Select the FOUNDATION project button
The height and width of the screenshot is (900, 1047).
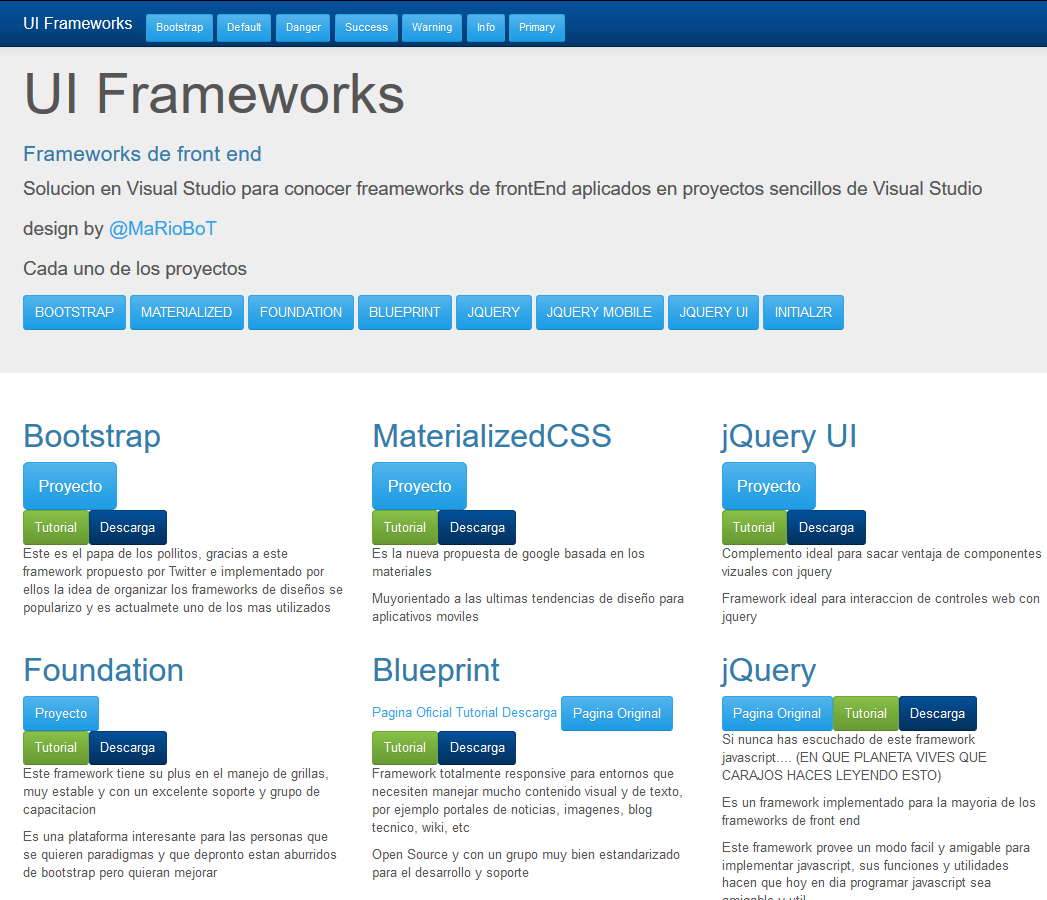300,312
